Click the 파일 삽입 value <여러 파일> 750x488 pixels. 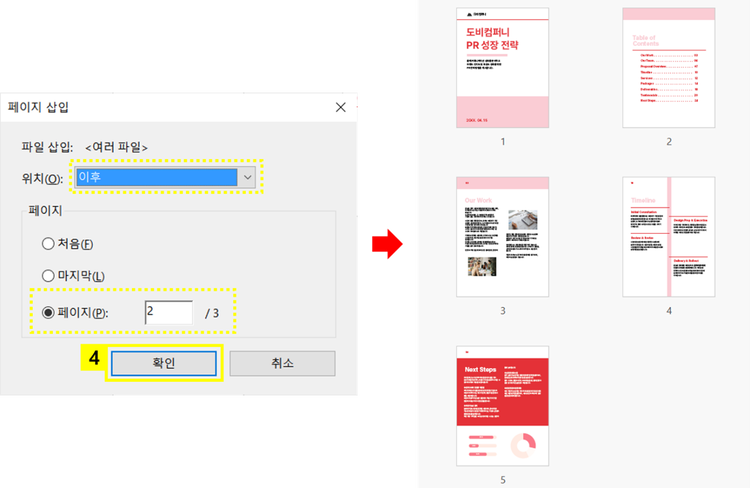tap(116, 147)
